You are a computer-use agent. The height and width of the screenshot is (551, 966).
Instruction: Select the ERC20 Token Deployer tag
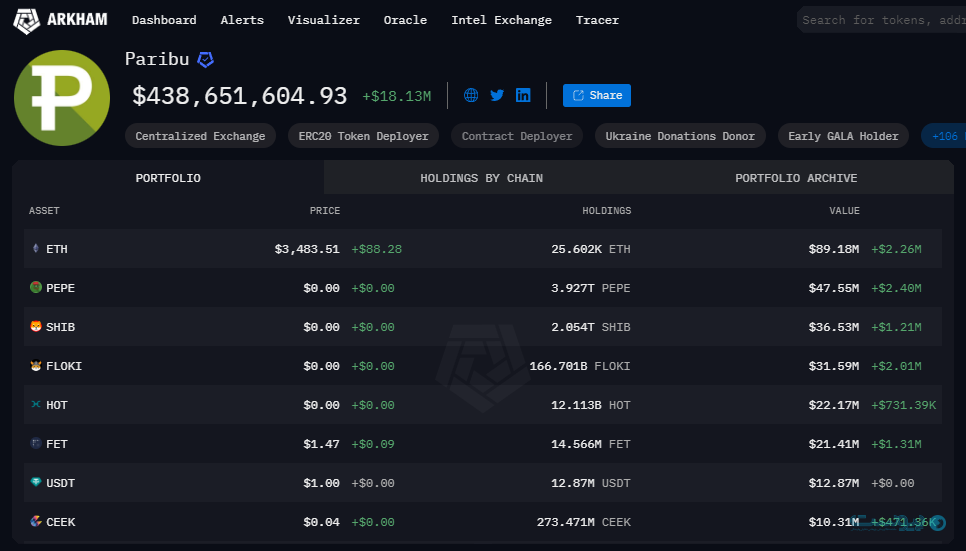pyautogui.click(x=363, y=136)
